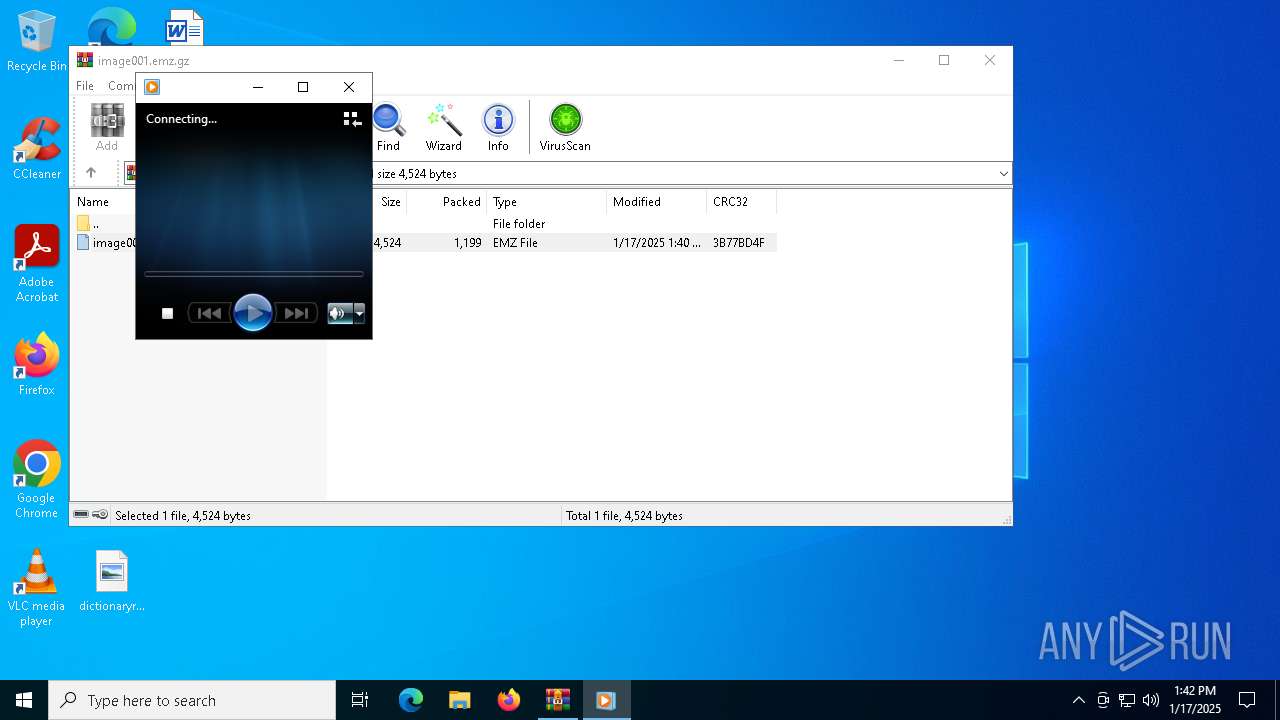Click the Add archive toolbar icon
Viewport: 1280px width, 720px height.
pos(107,128)
